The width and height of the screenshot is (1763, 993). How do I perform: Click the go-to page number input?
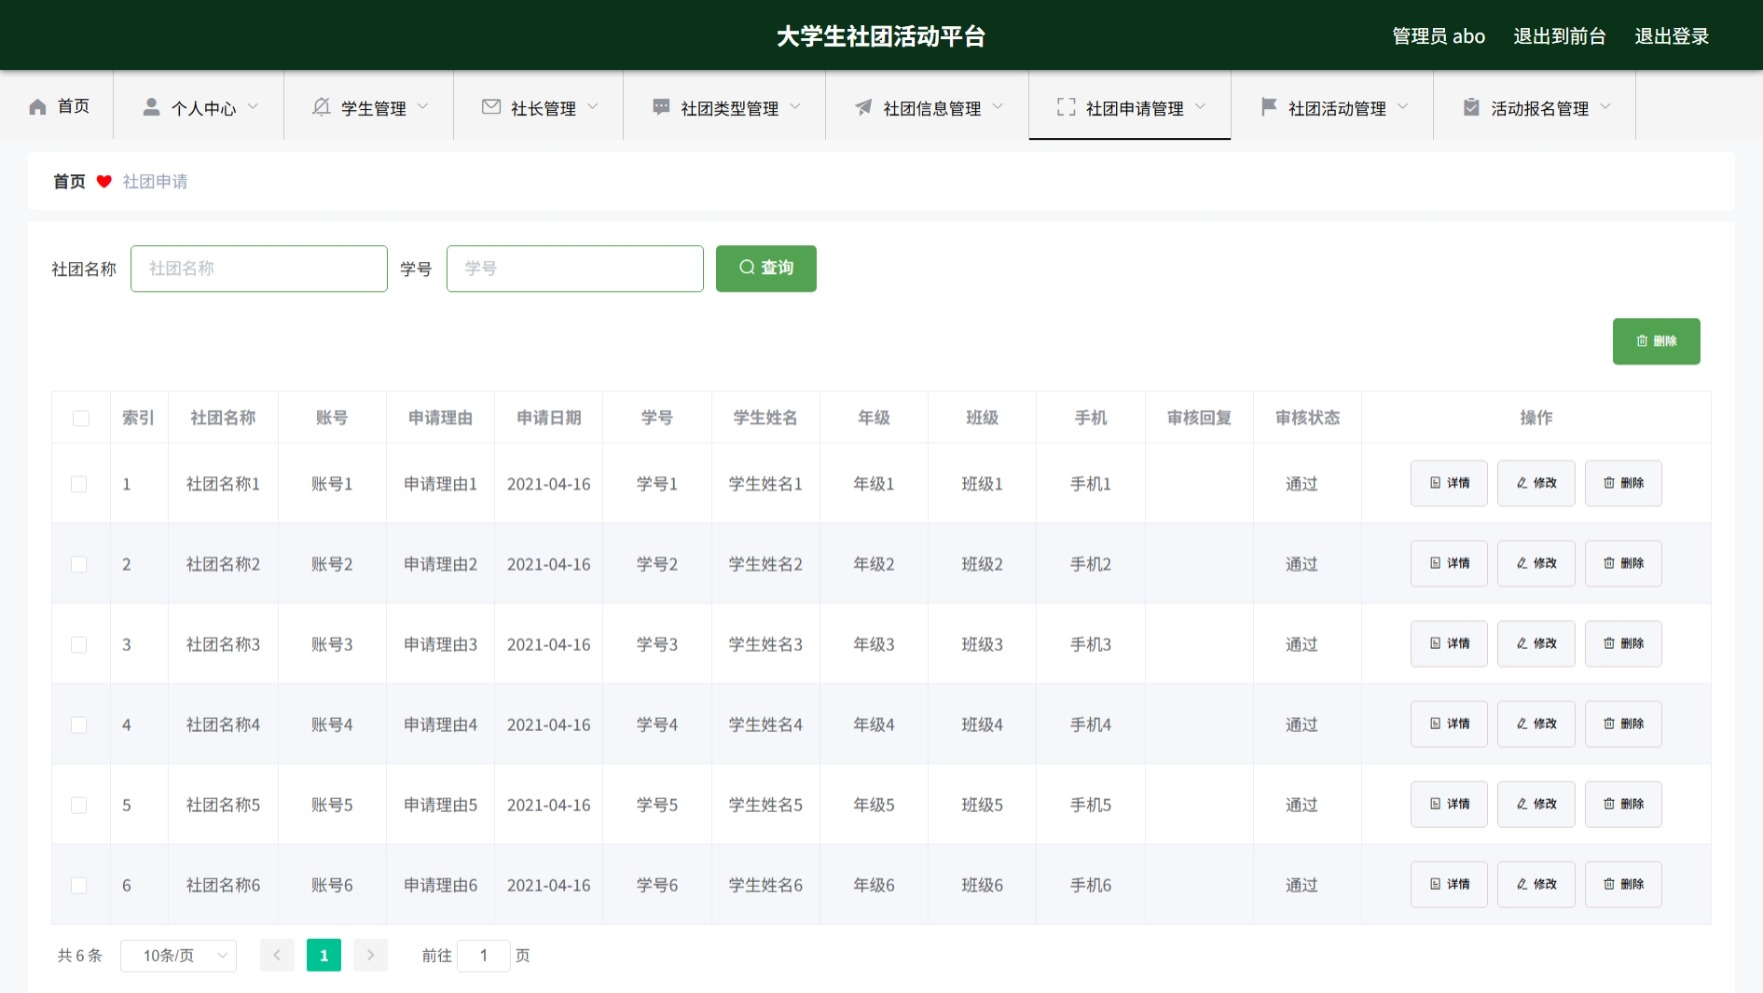(x=484, y=956)
